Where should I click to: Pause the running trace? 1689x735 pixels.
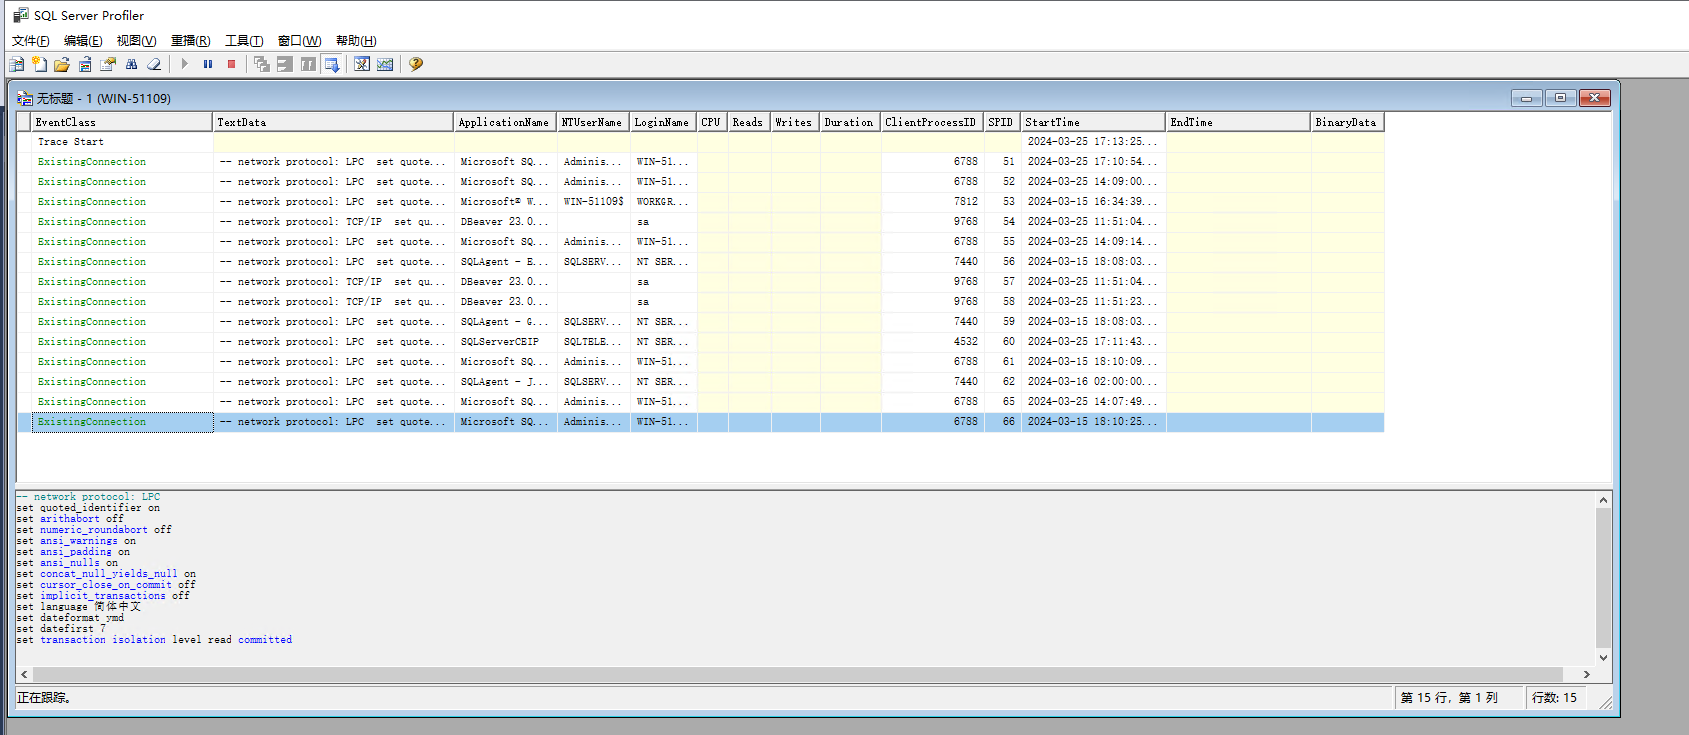[x=208, y=64]
